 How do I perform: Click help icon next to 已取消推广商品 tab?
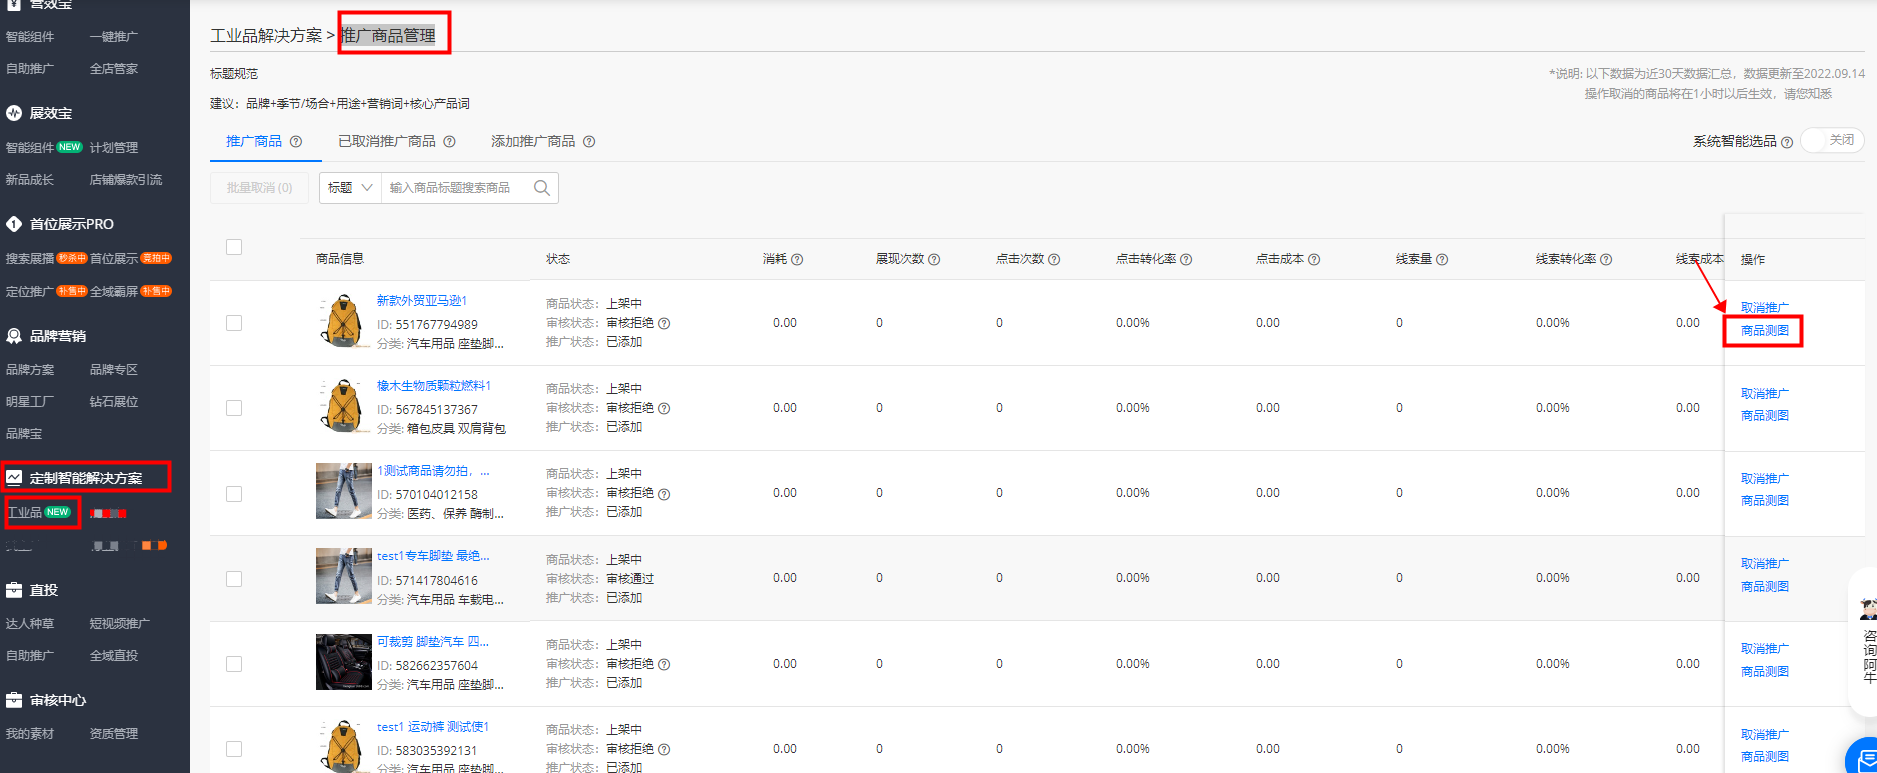point(450,142)
